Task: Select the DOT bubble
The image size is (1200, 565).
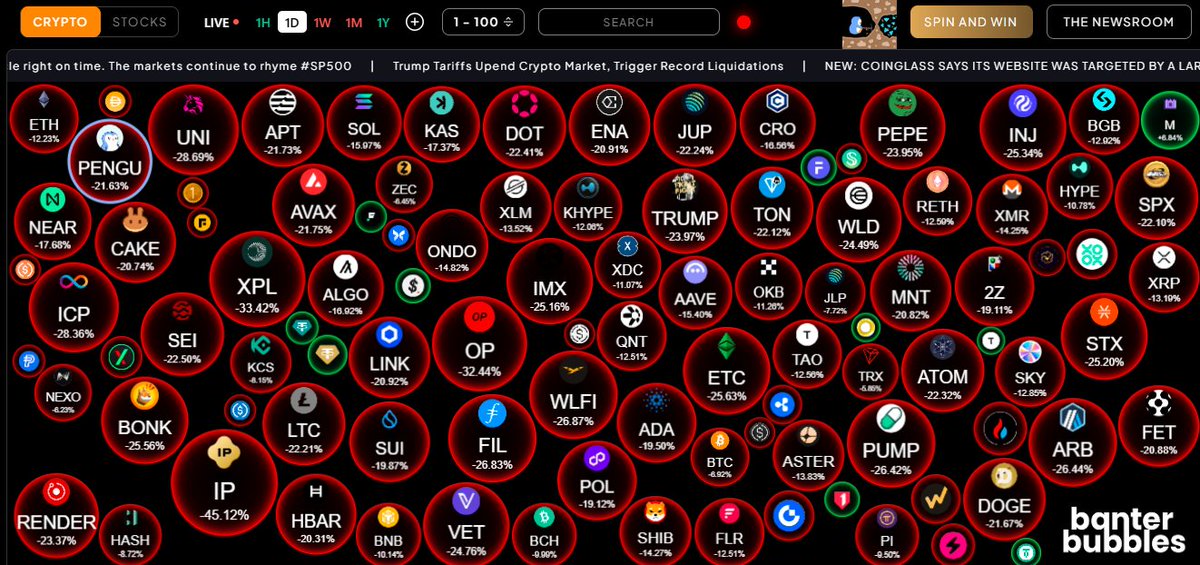Action: tap(524, 127)
